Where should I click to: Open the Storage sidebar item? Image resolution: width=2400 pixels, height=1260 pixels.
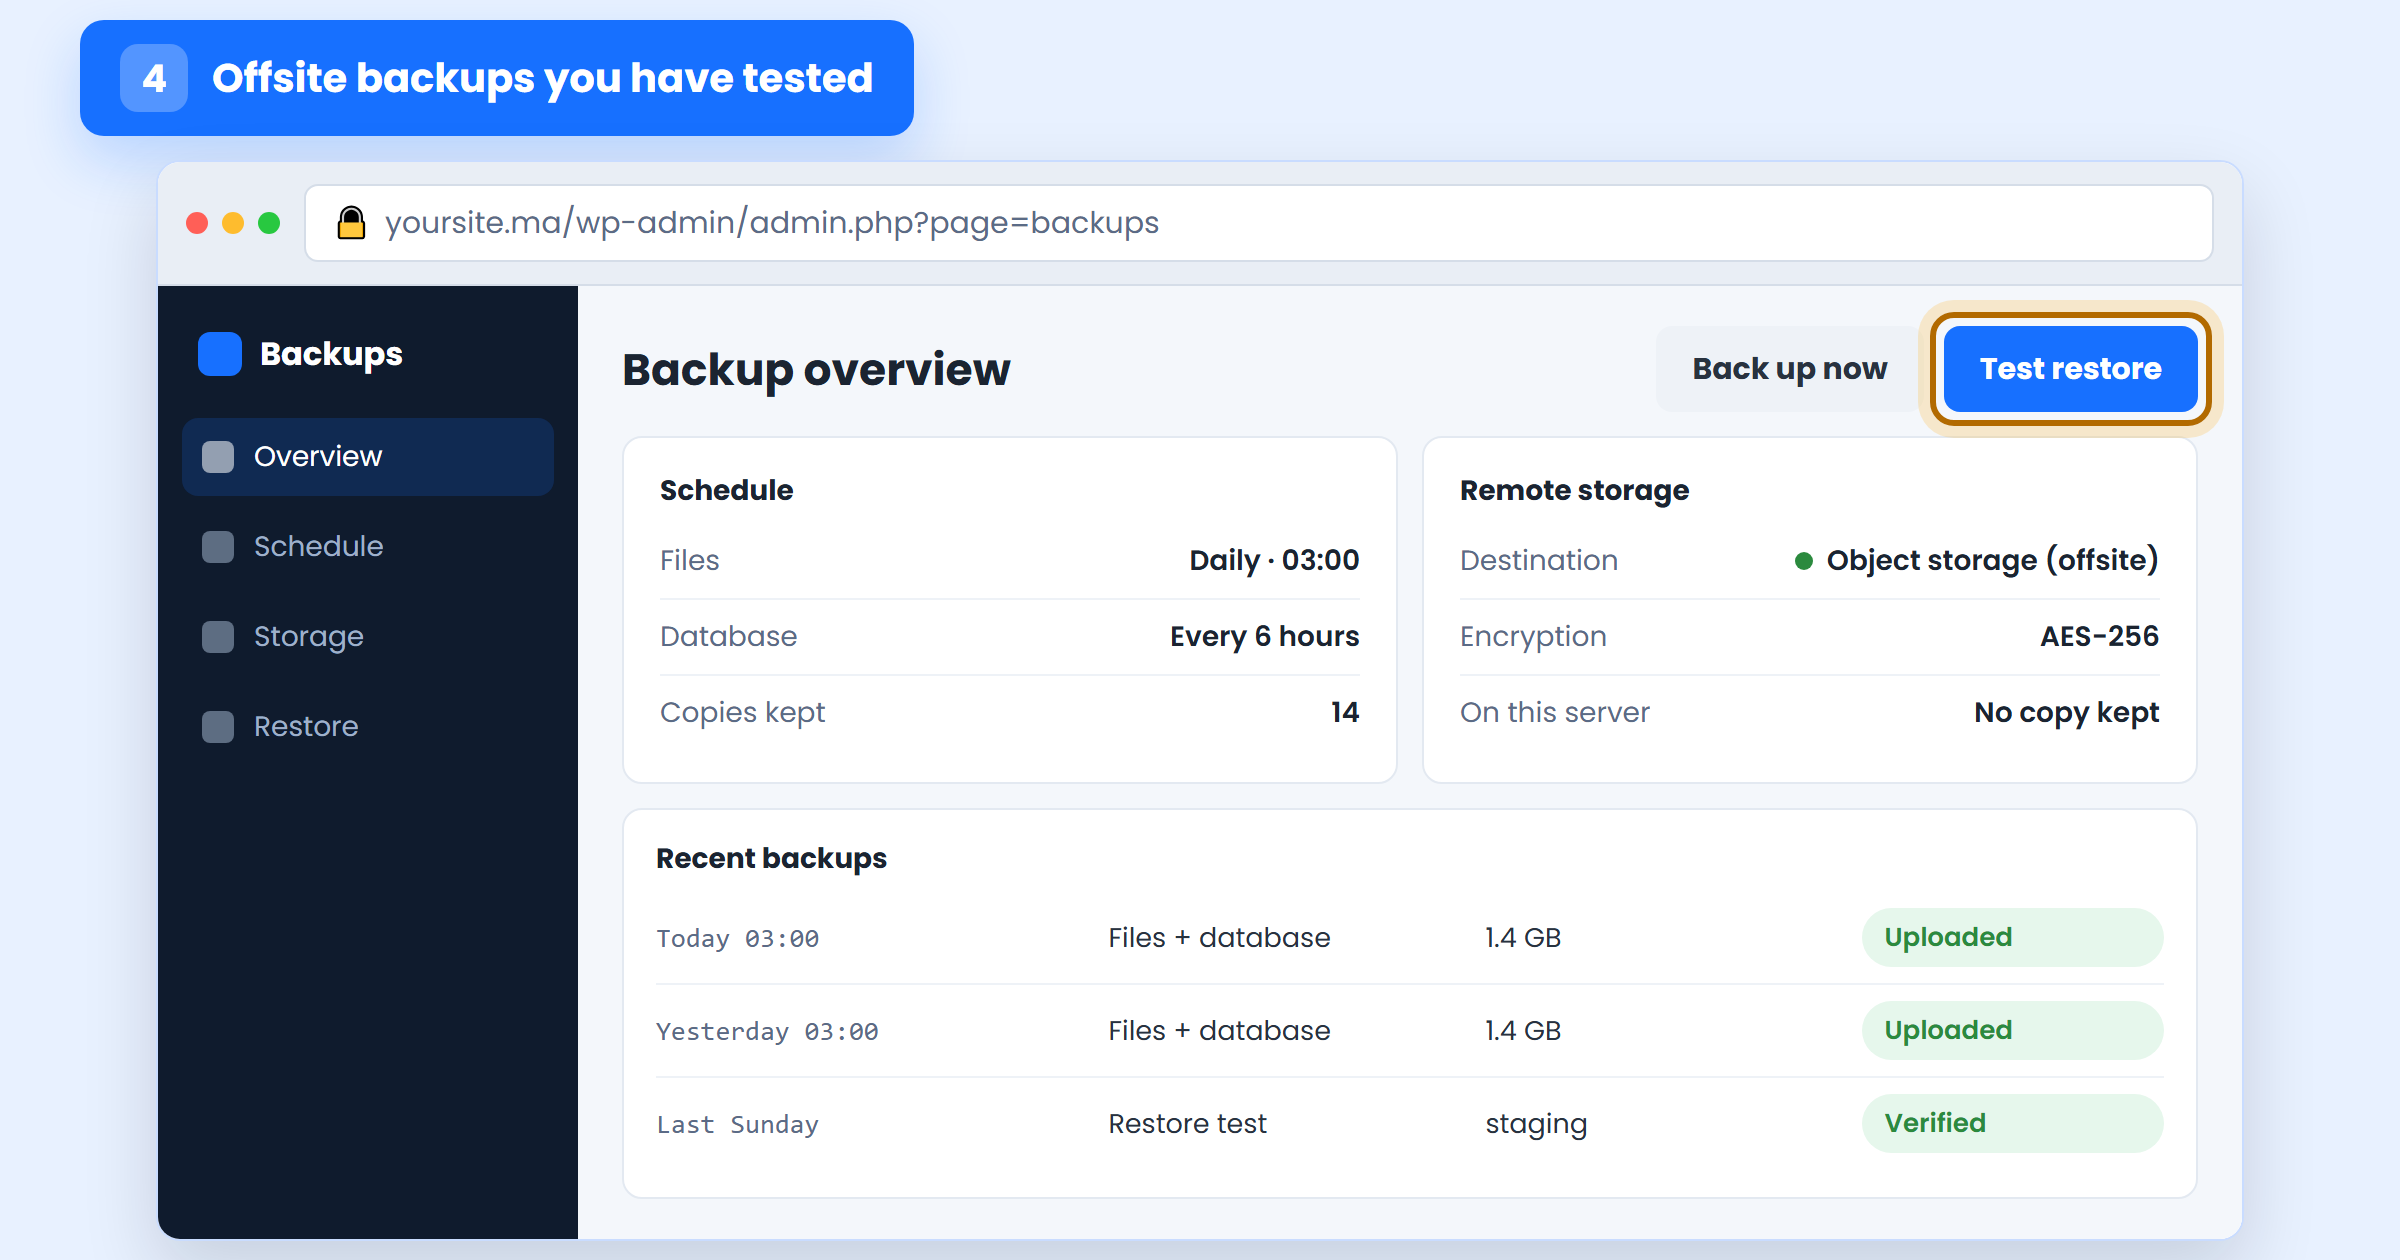click(368, 637)
